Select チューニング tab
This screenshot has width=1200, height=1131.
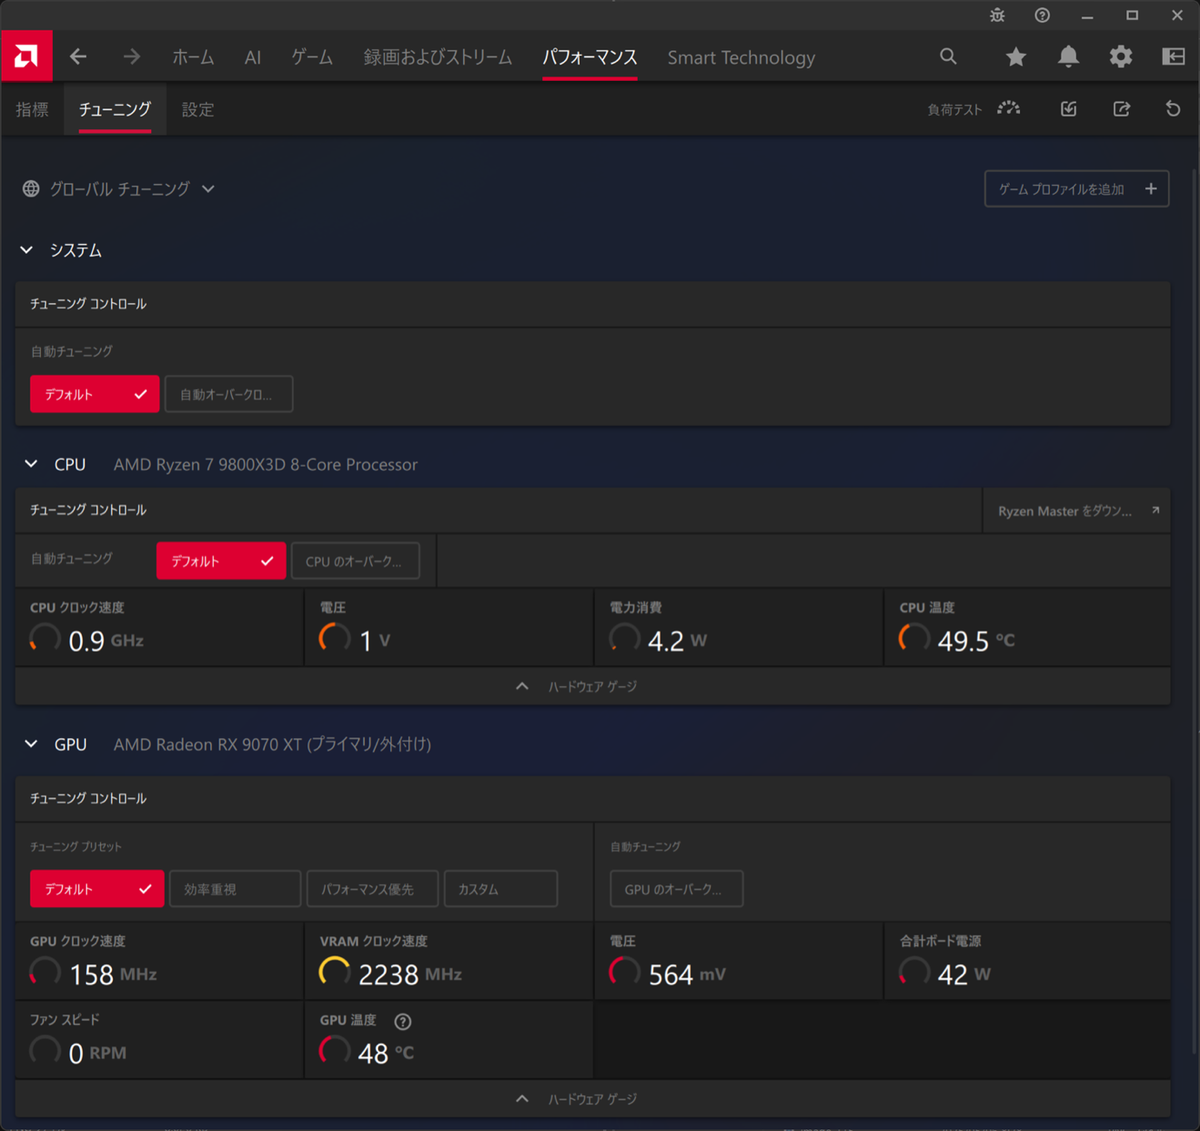115,109
